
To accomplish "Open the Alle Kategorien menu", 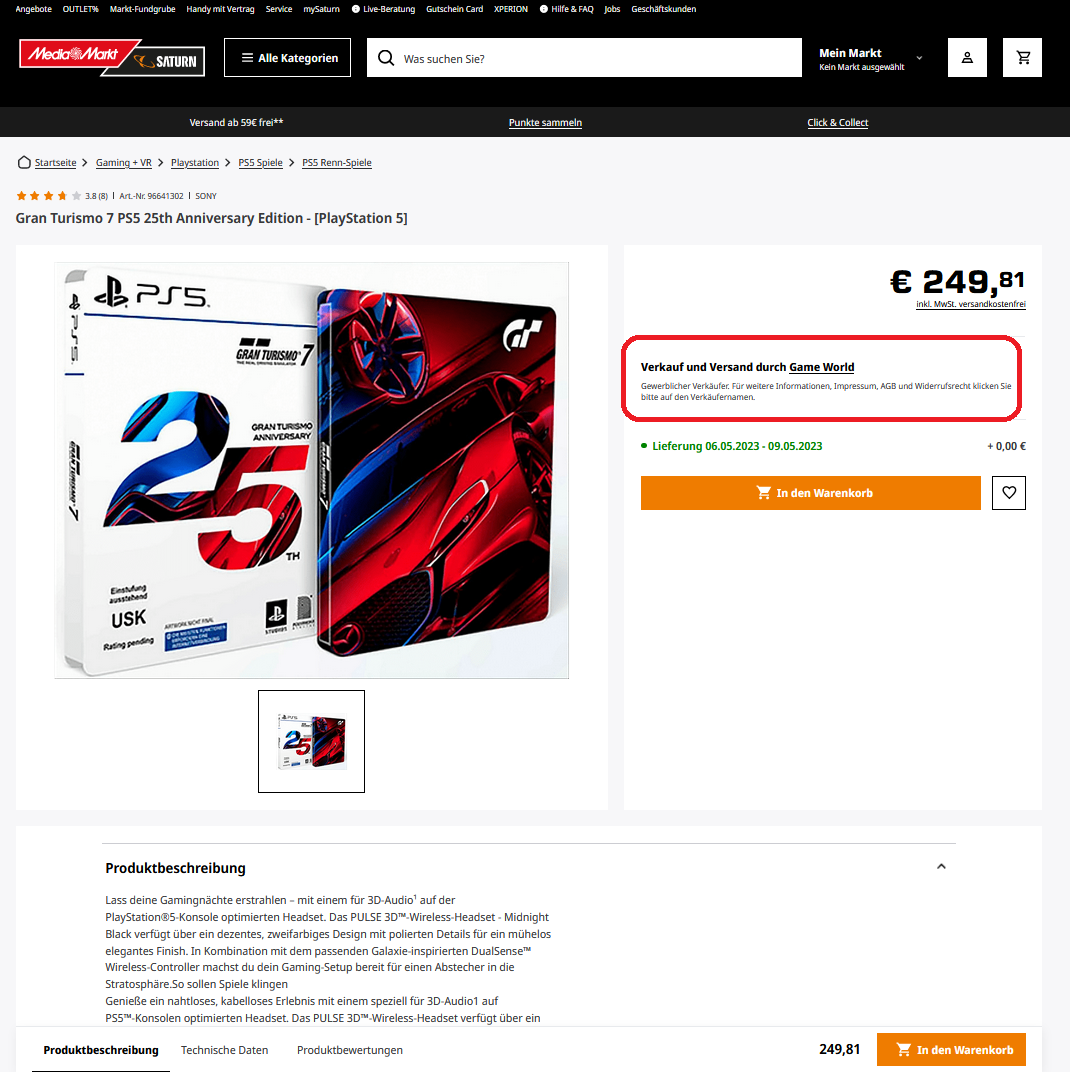I will (287, 57).
